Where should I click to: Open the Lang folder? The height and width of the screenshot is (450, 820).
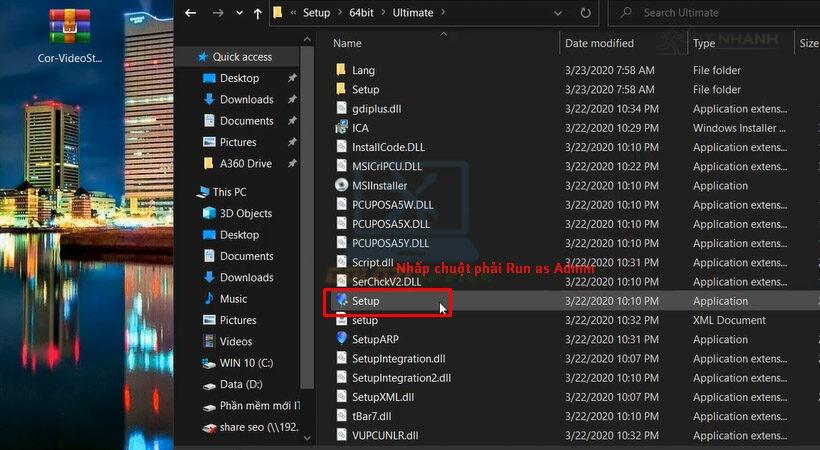(x=363, y=71)
